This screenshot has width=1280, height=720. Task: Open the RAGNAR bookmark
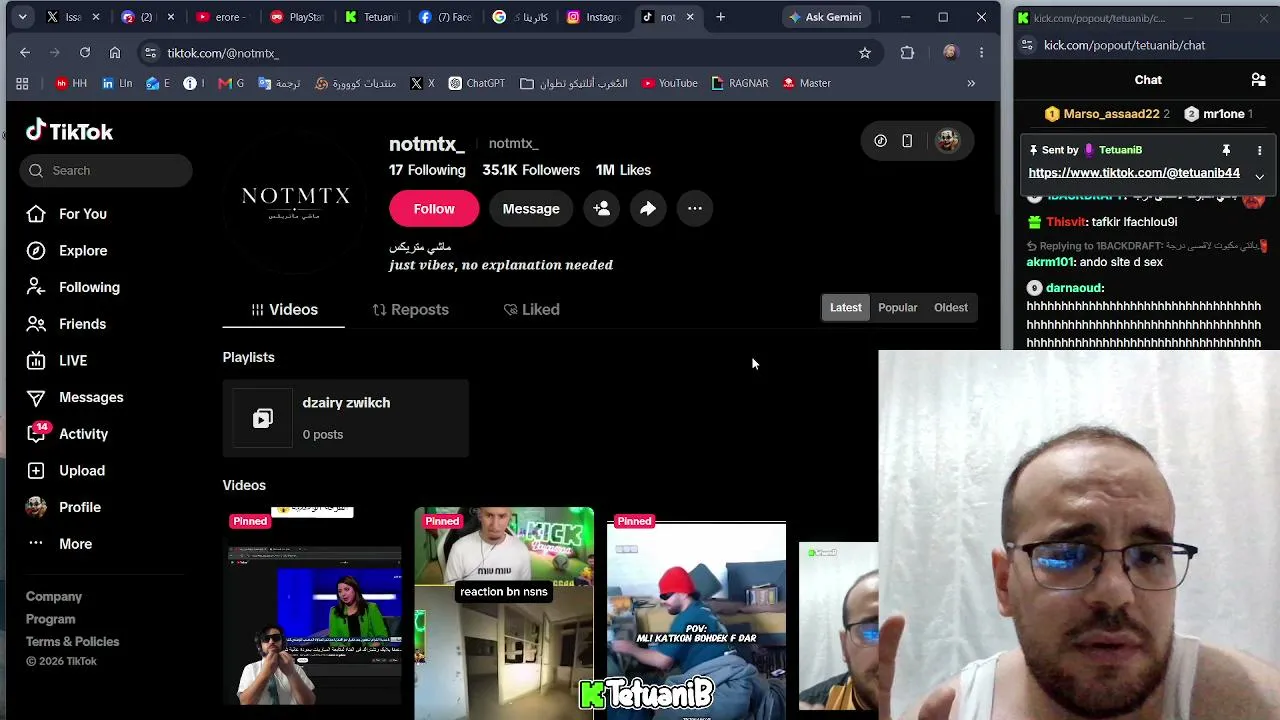[x=740, y=84]
